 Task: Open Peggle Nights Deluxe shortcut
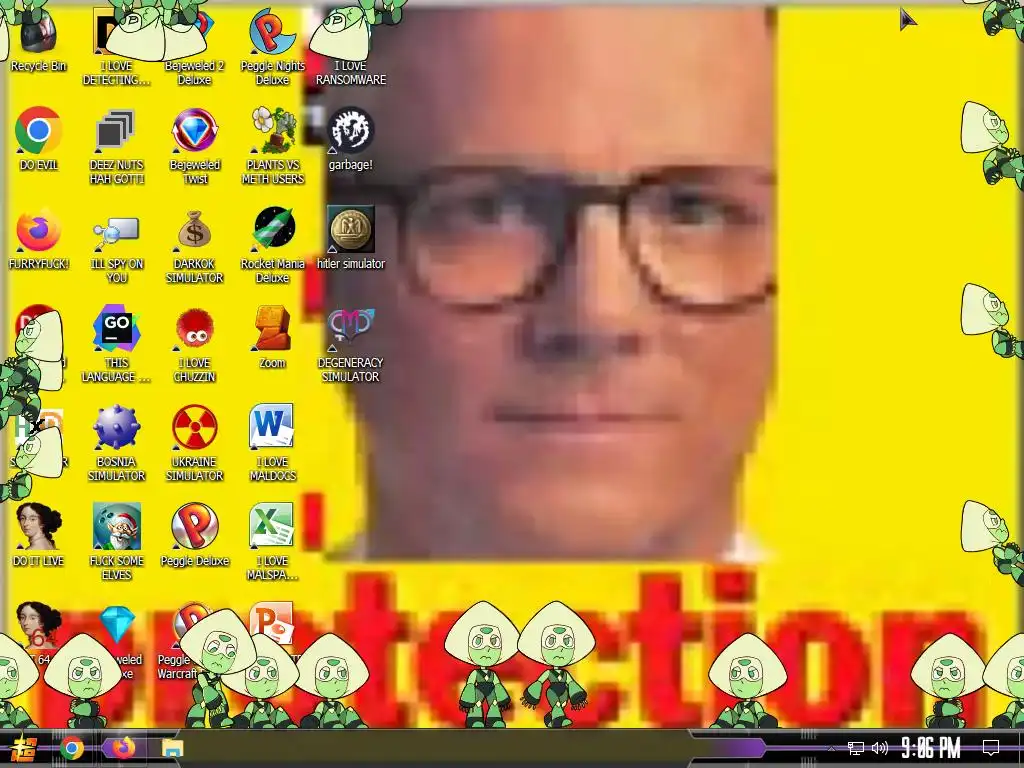coord(272,31)
